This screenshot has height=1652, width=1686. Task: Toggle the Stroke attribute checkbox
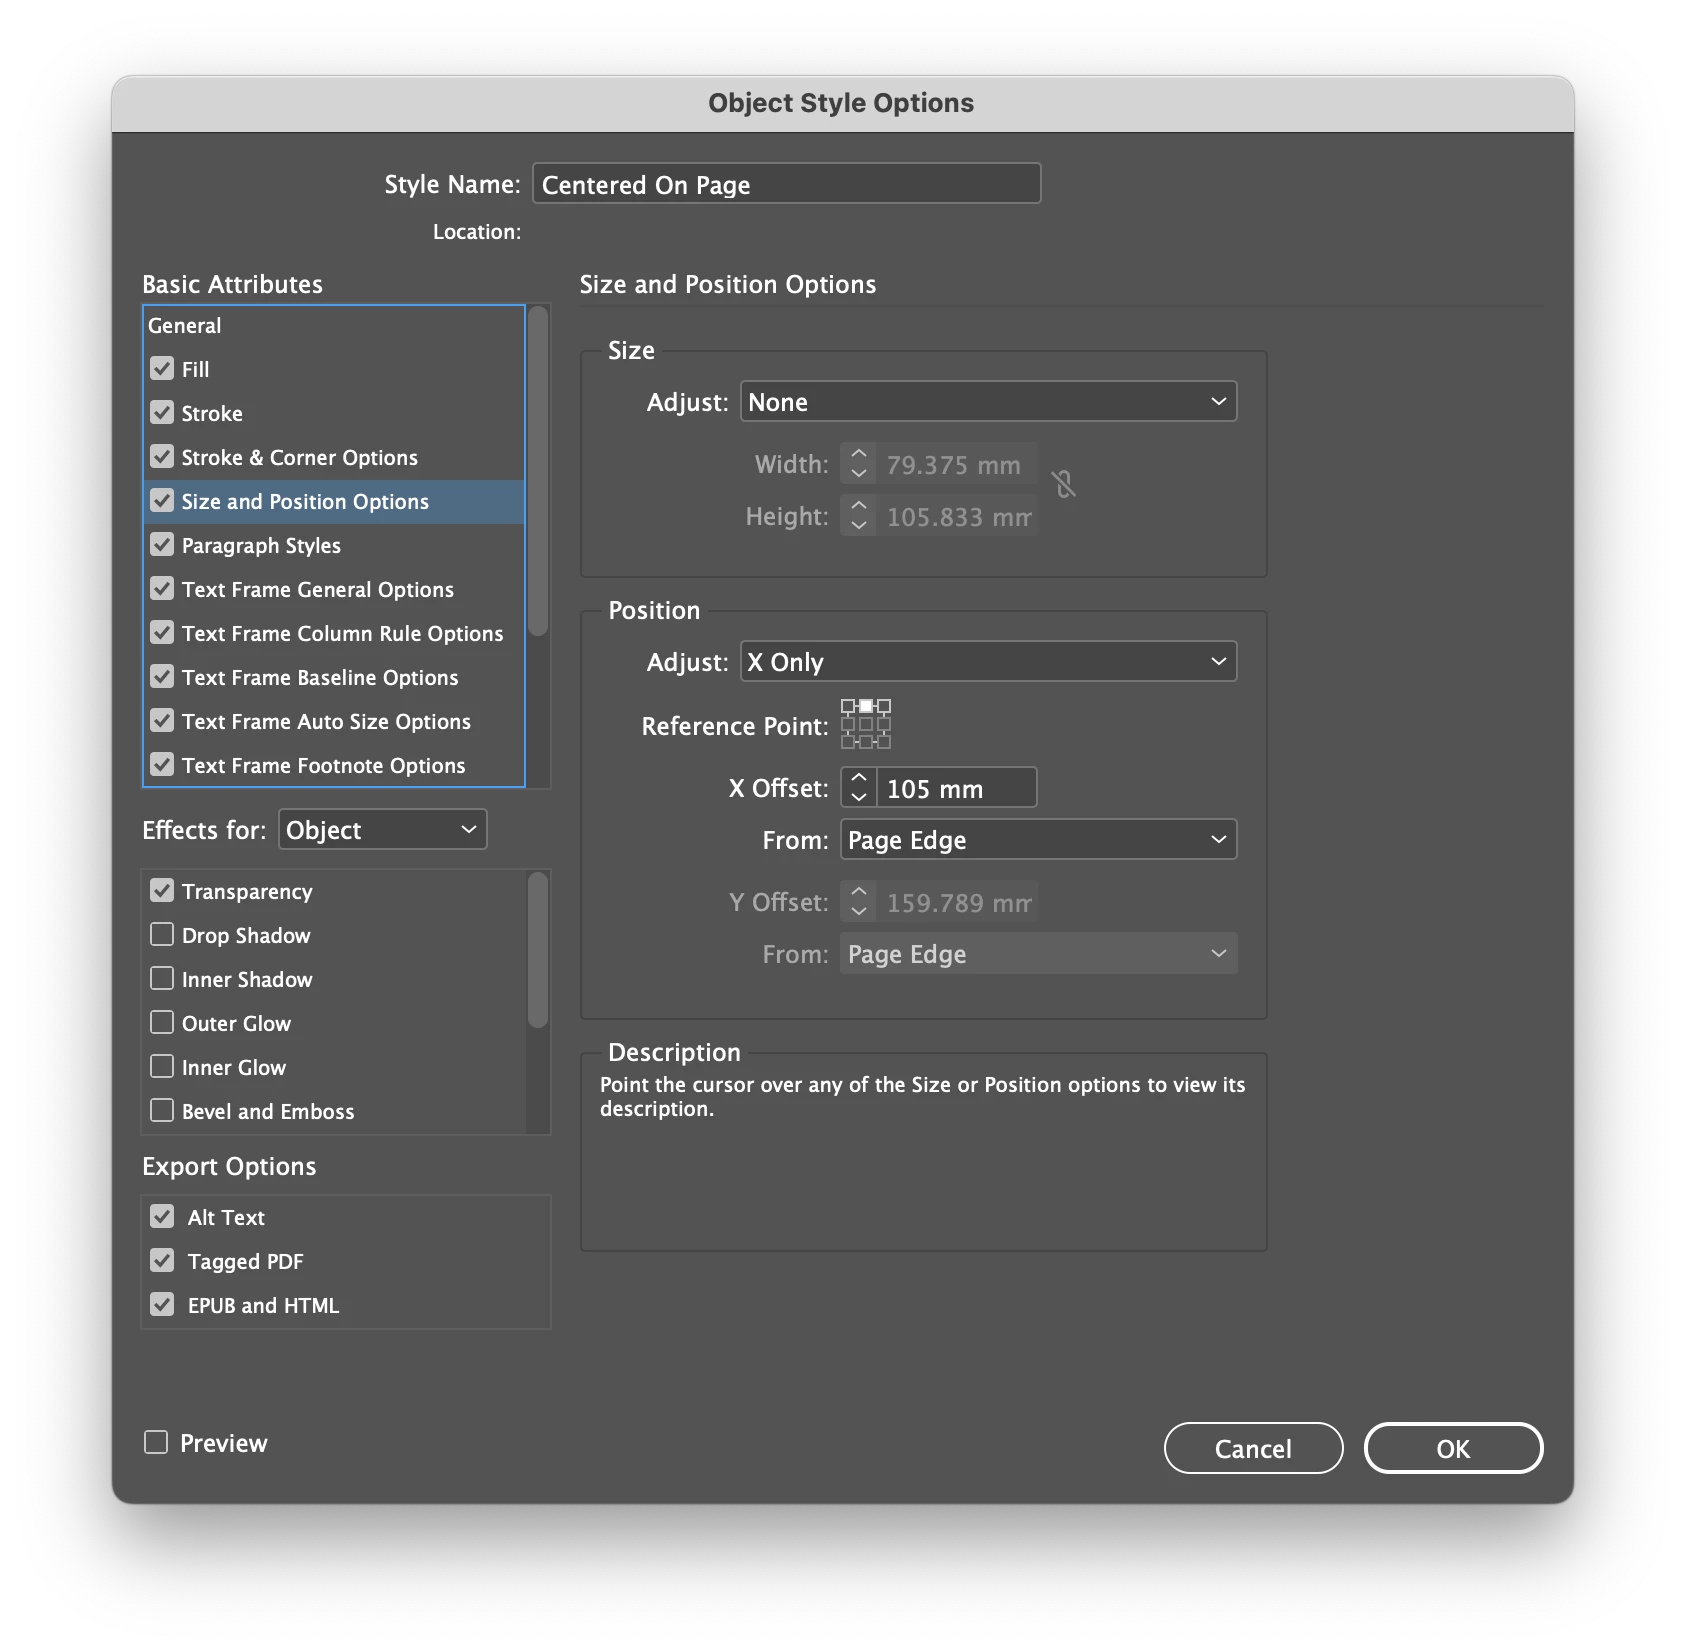[x=162, y=413]
